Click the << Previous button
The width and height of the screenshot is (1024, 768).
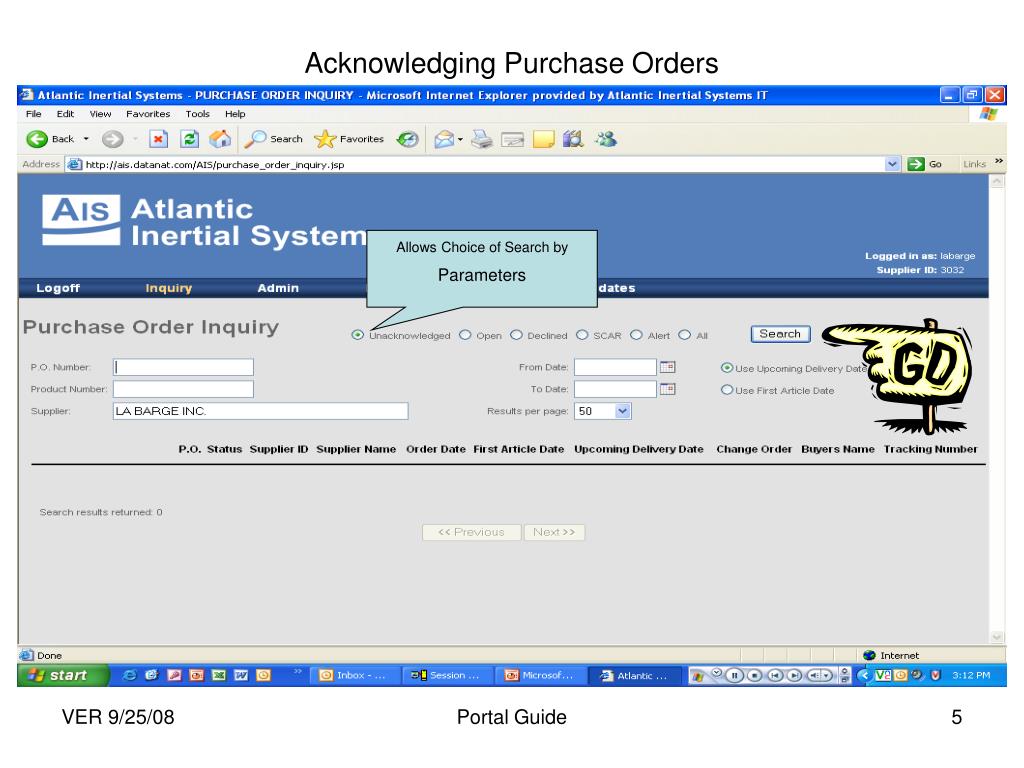472,532
